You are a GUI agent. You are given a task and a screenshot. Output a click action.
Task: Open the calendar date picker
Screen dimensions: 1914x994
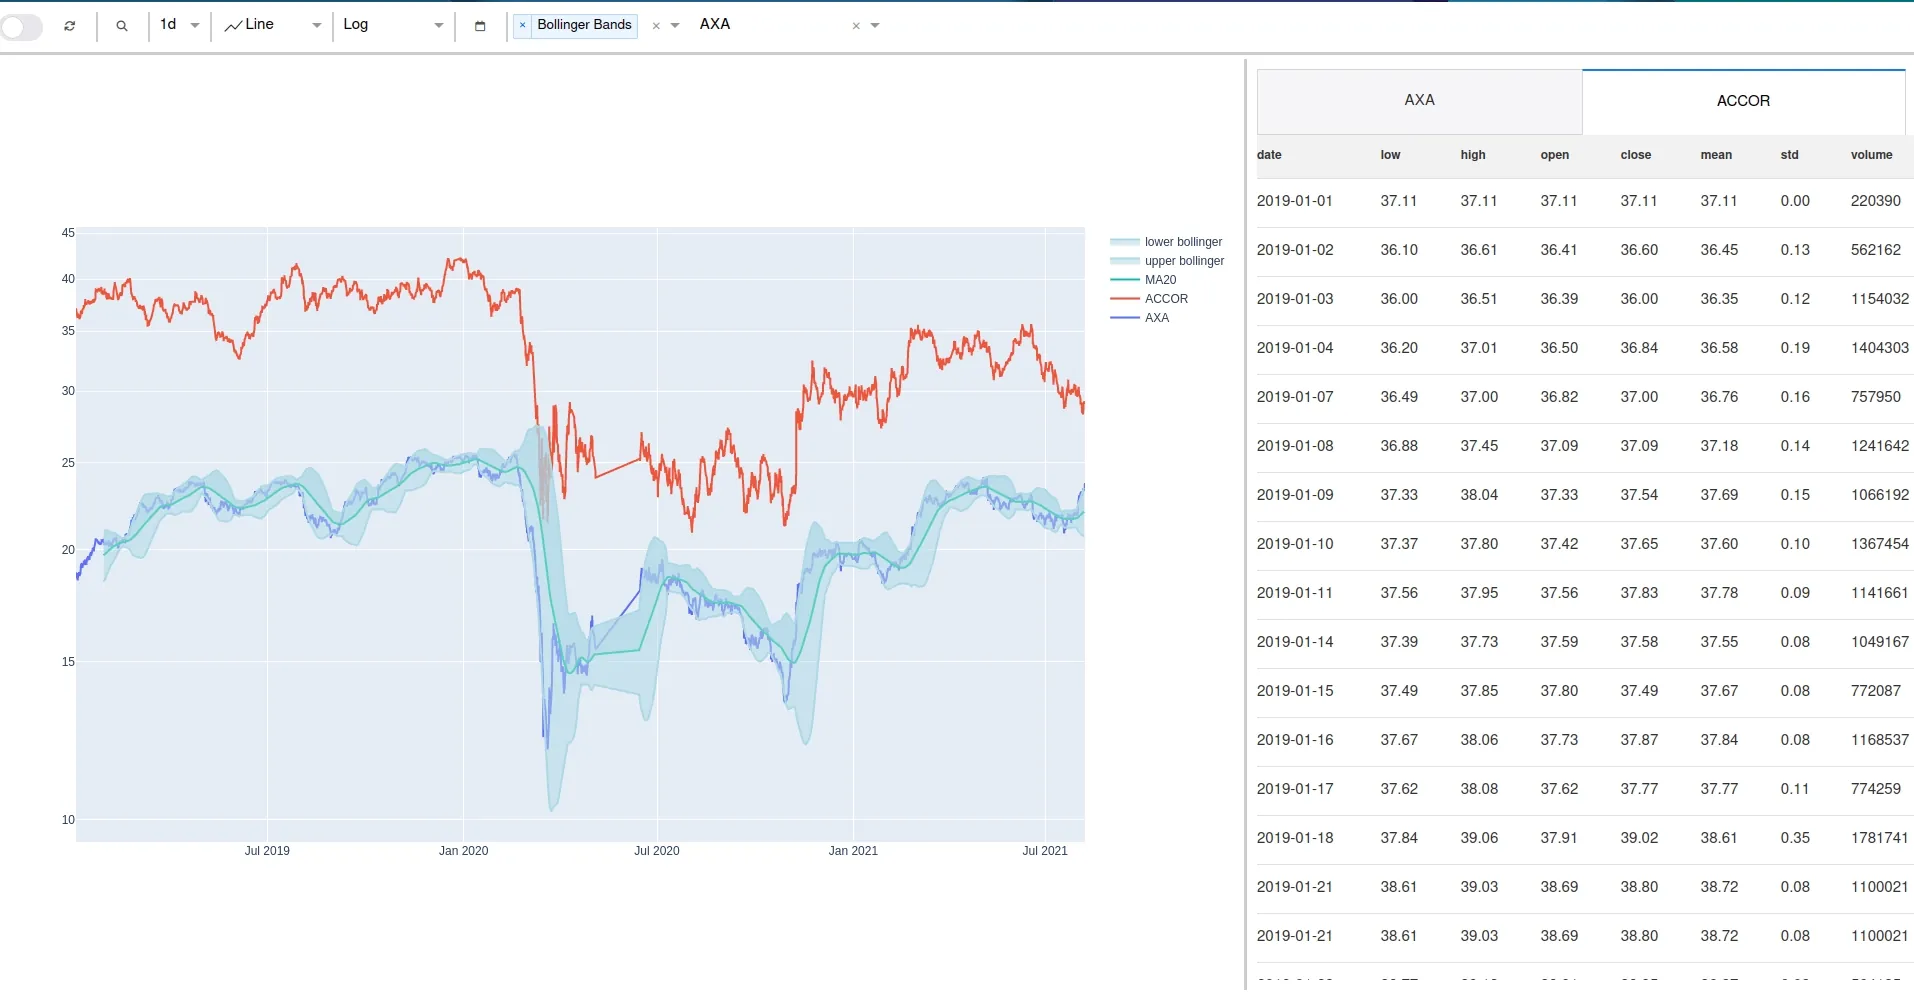[480, 26]
